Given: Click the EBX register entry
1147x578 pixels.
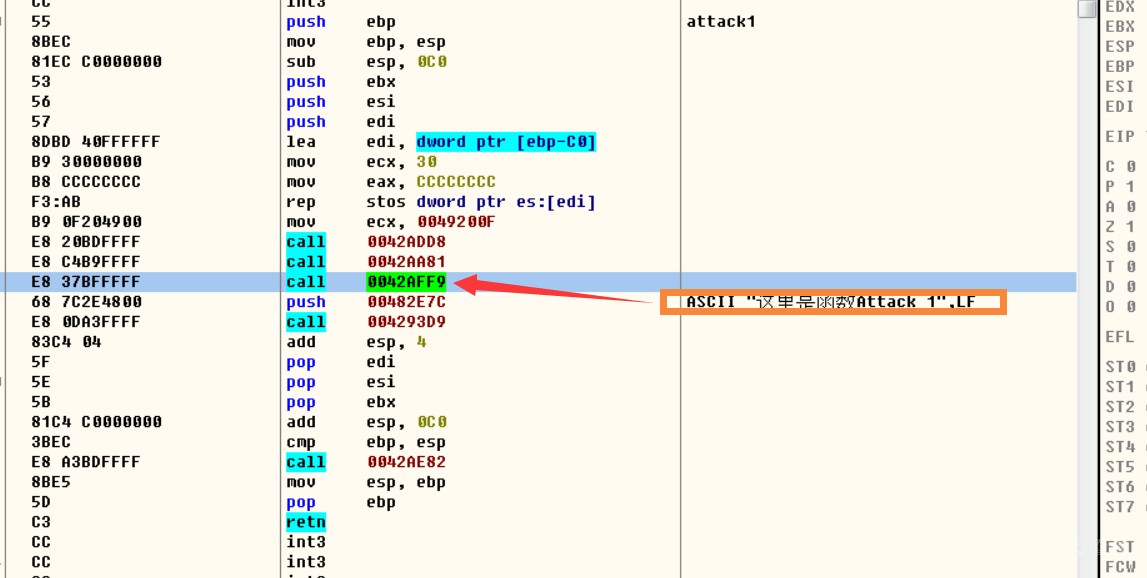Looking at the screenshot, I should (x=1120, y=26).
